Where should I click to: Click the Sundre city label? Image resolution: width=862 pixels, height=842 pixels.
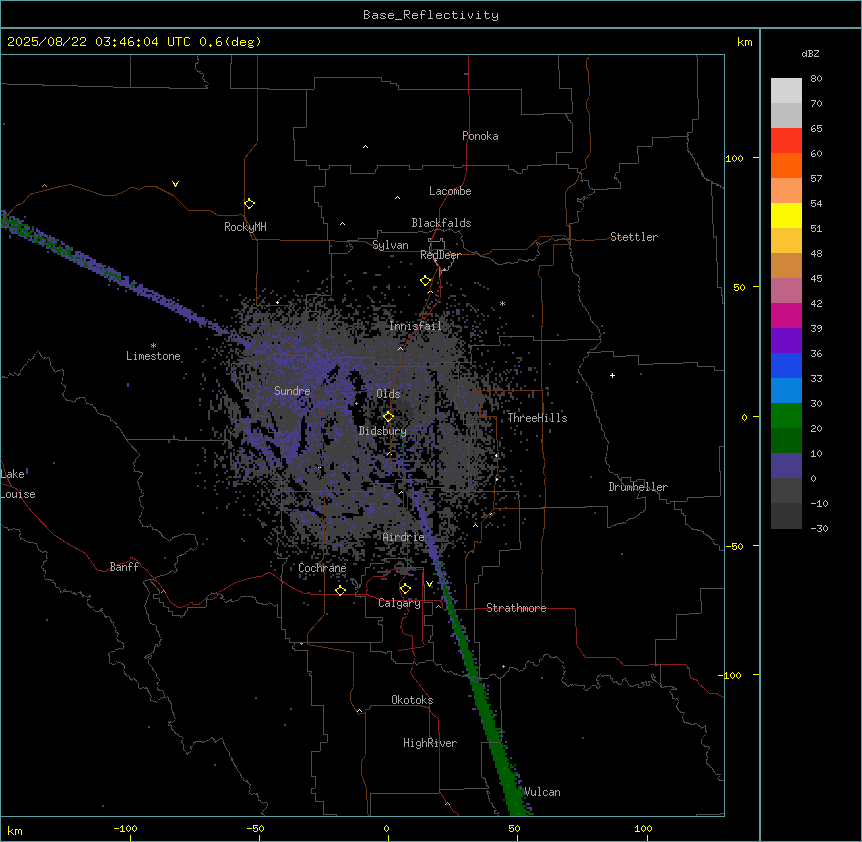coord(292,391)
